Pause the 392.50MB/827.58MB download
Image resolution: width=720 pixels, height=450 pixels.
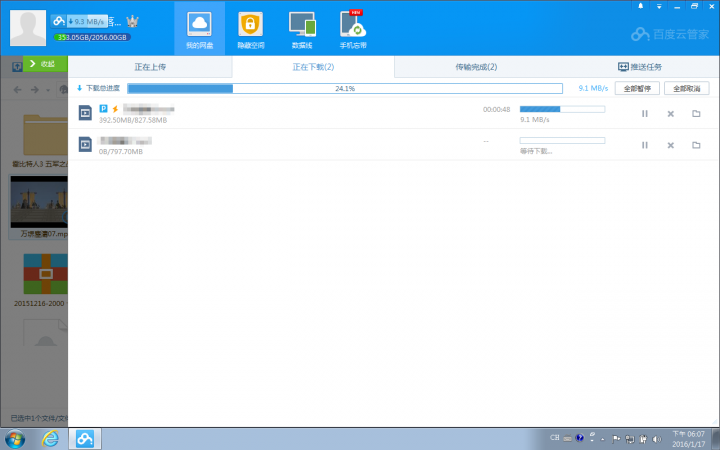[645, 113]
